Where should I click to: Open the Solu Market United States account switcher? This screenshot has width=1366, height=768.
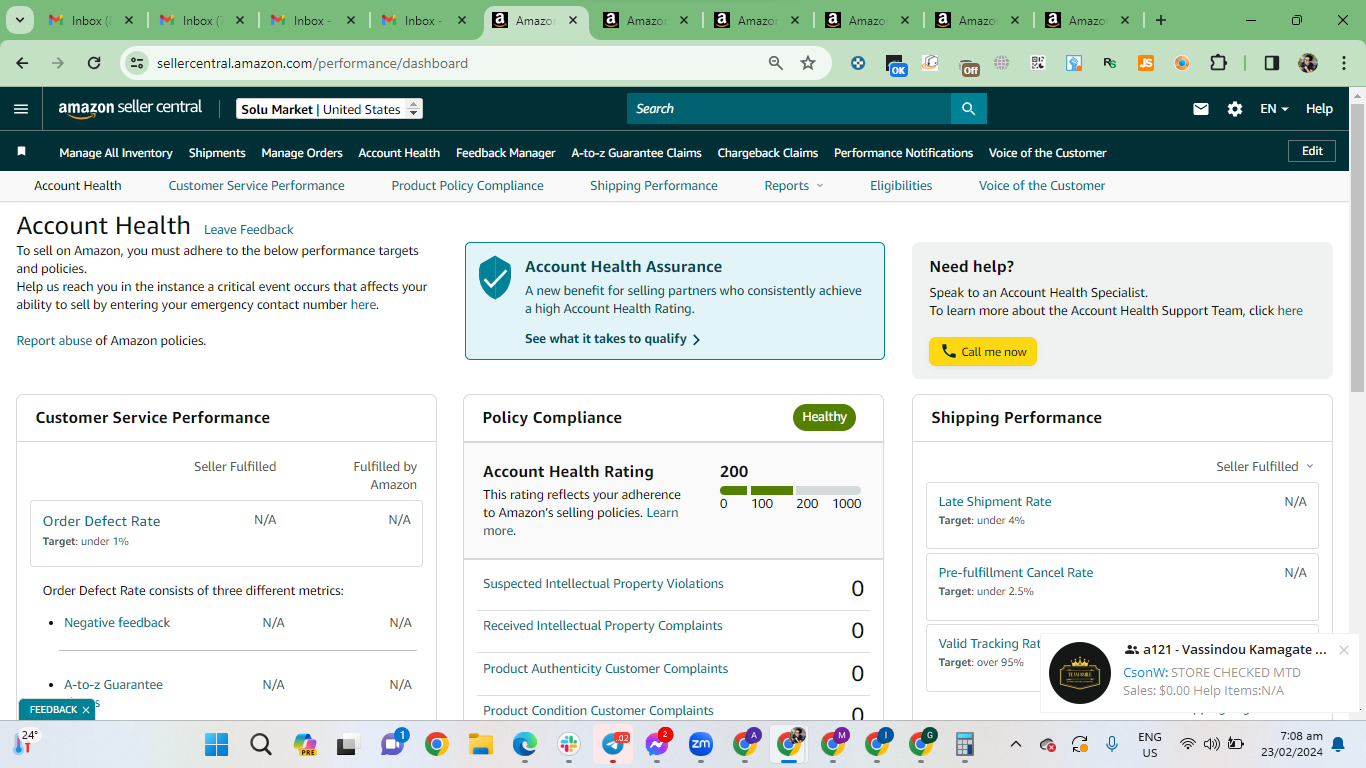[329, 109]
